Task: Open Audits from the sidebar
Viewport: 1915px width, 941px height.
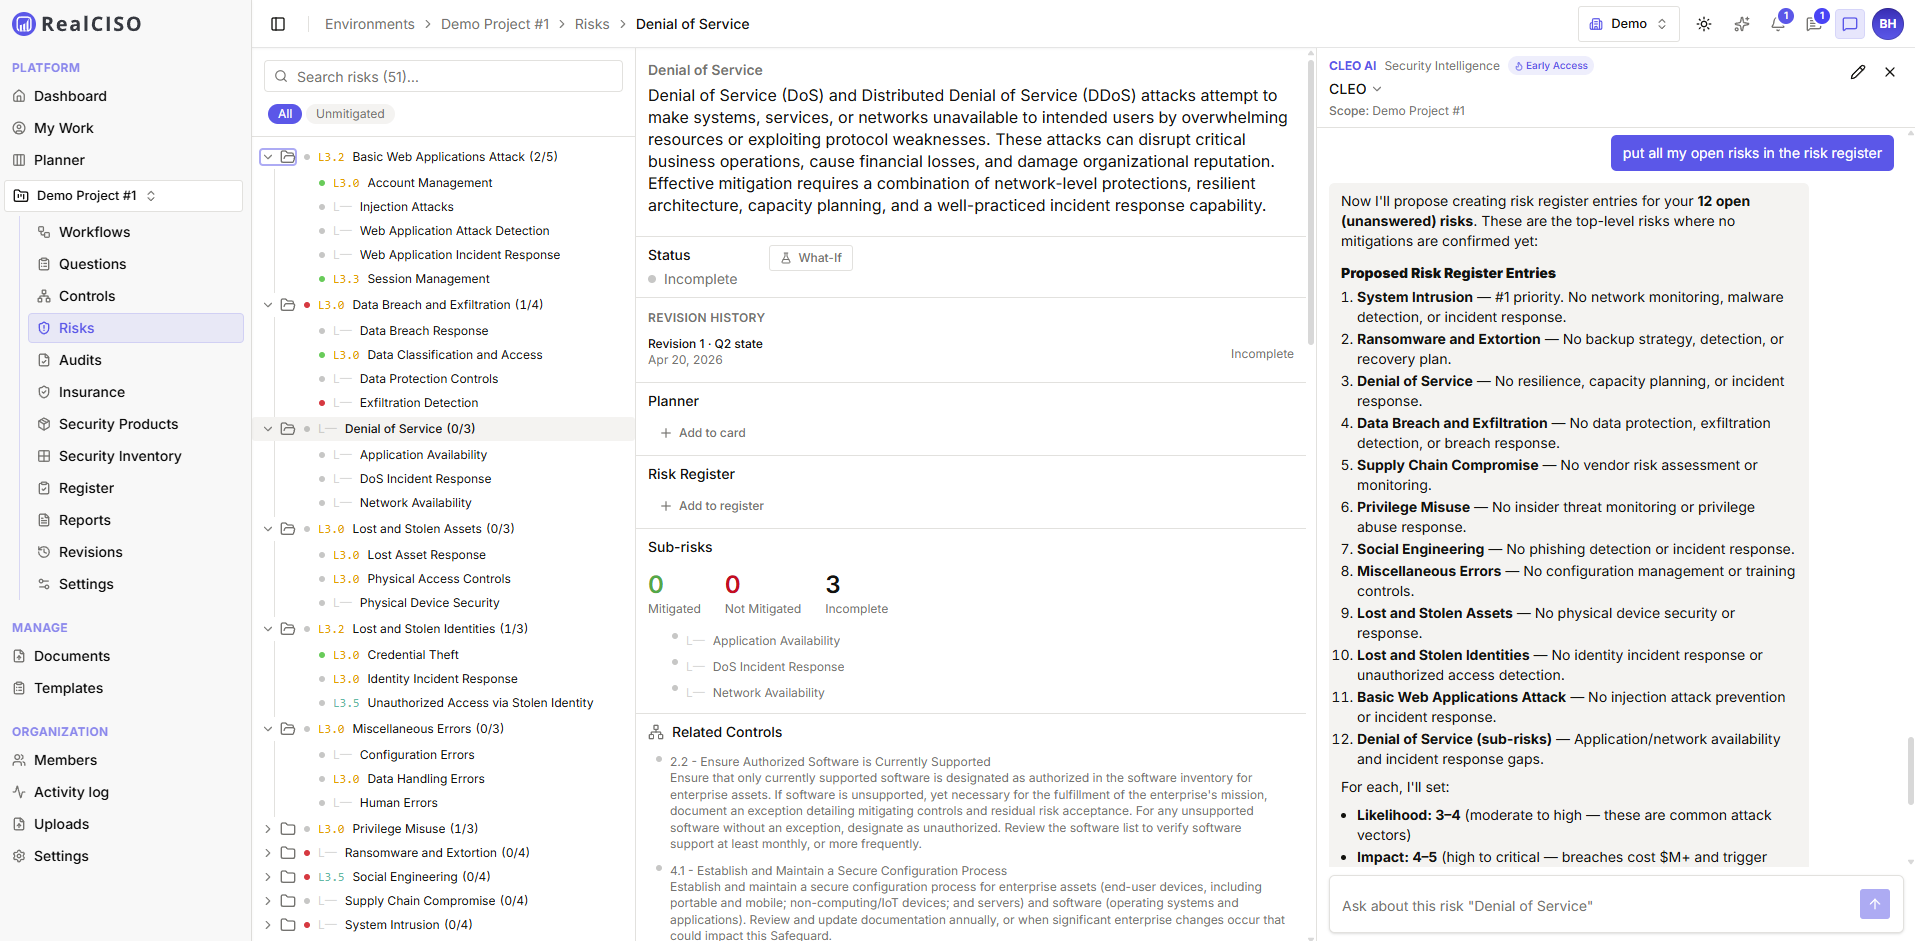Action: 80,360
